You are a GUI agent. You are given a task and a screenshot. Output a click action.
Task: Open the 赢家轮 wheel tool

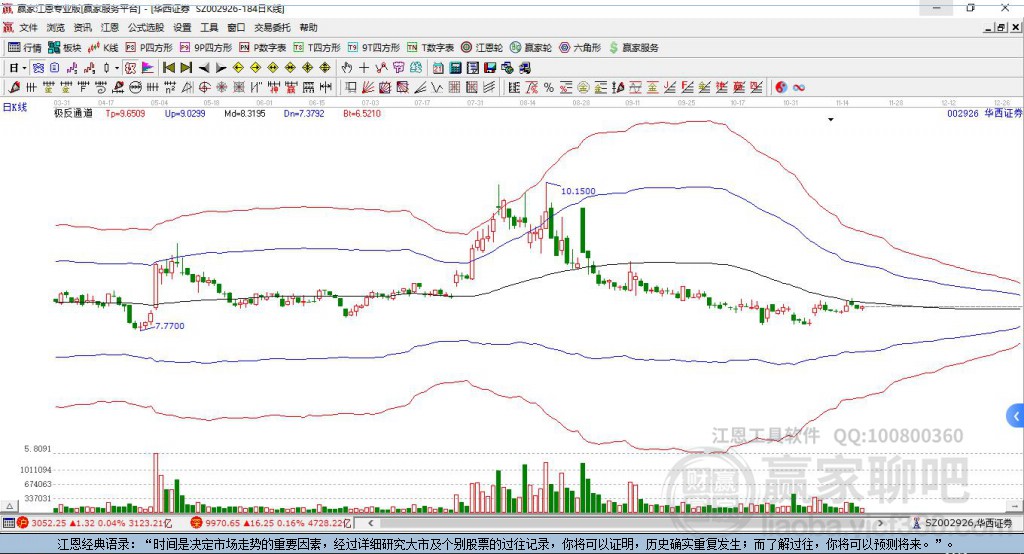pos(531,48)
